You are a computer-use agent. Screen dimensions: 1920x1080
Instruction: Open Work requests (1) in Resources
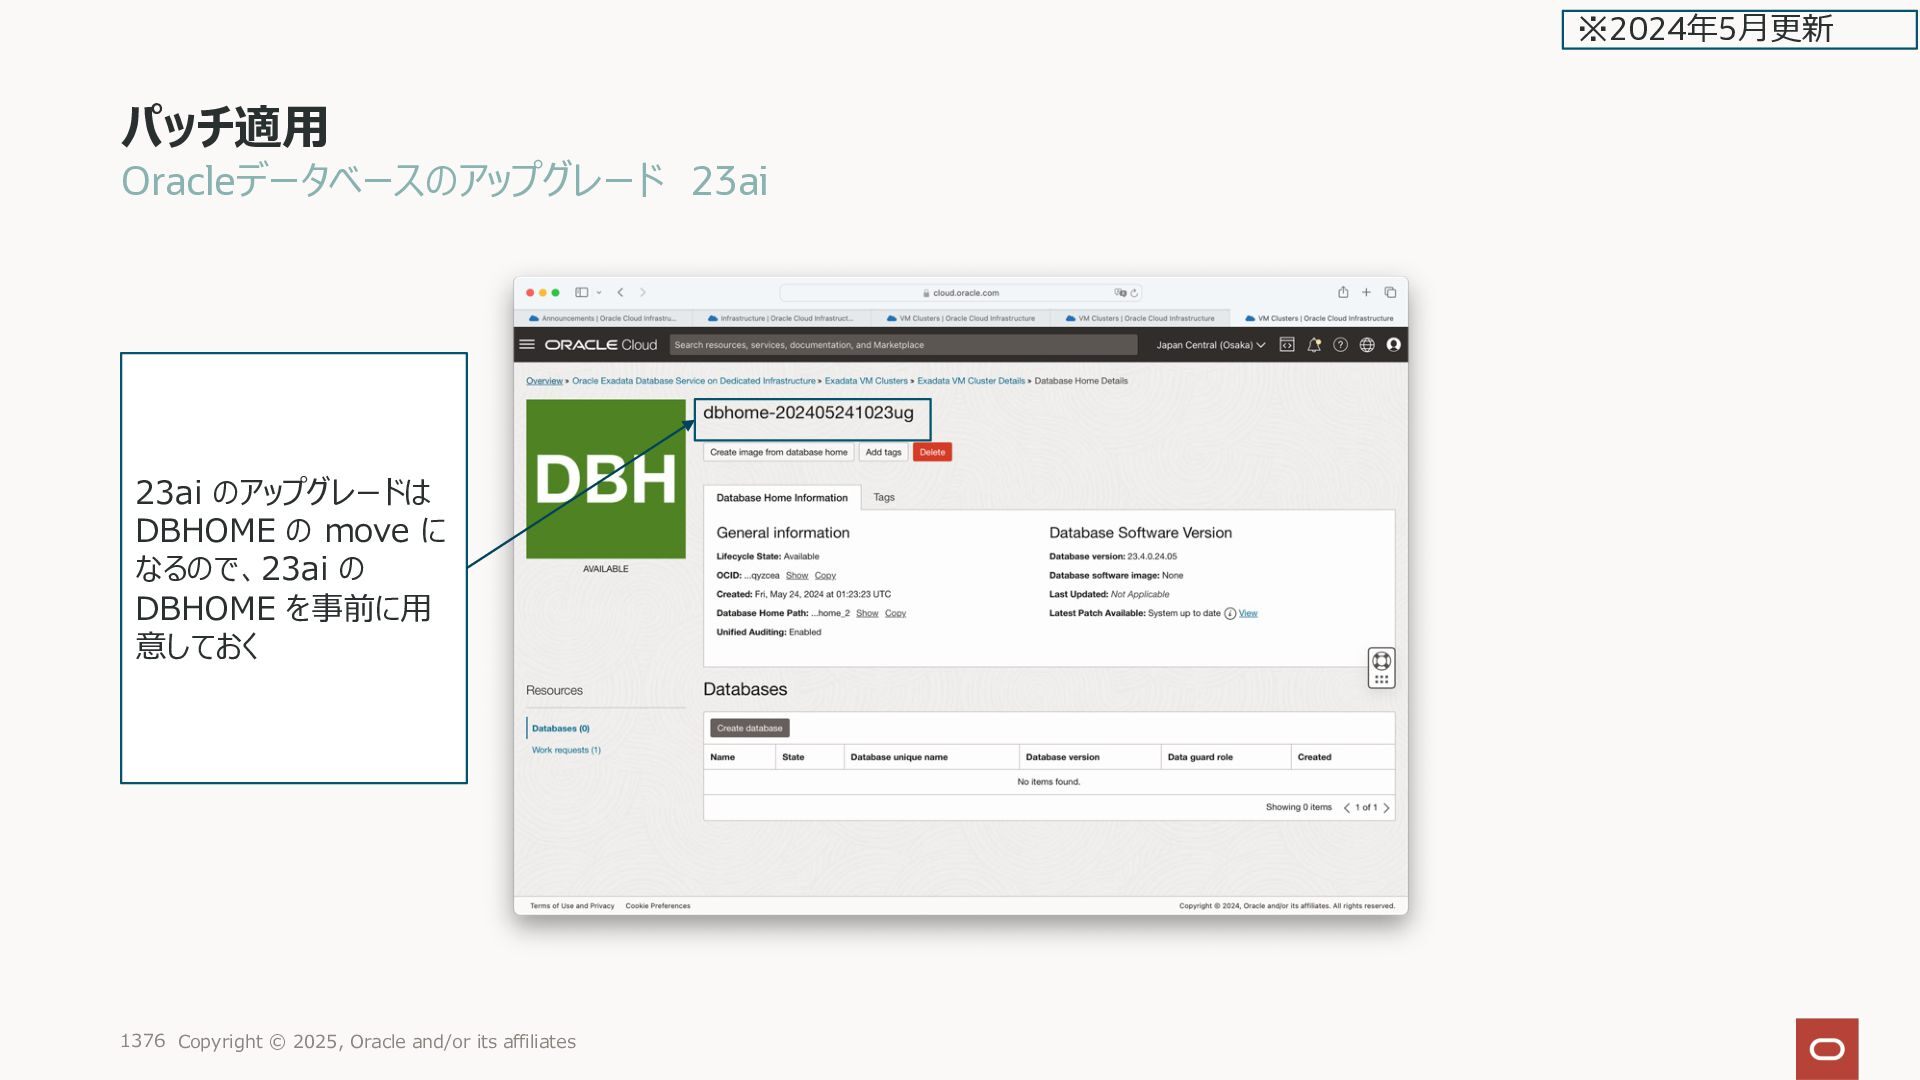(x=566, y=750)
